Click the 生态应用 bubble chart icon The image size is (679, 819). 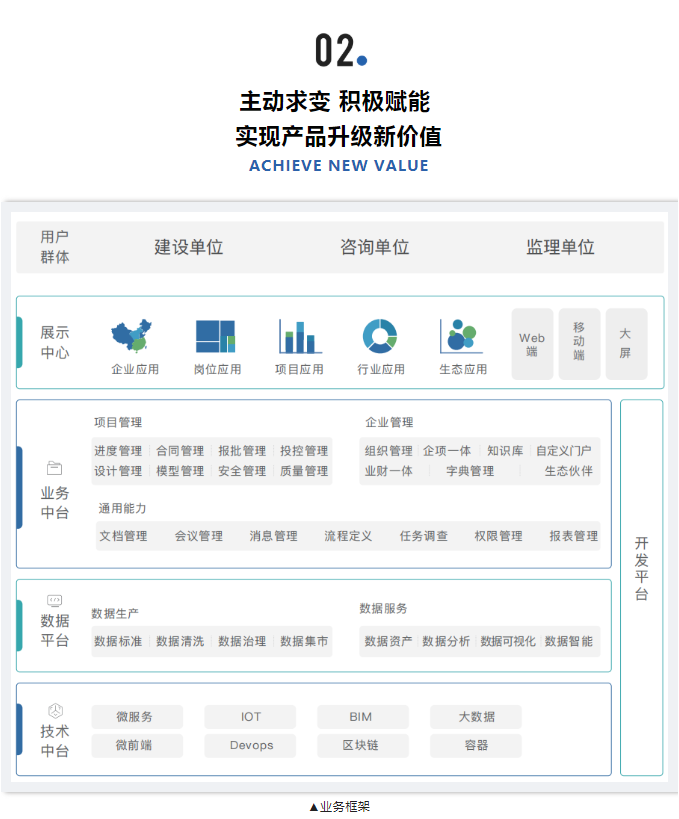click(x=462, y=337)
